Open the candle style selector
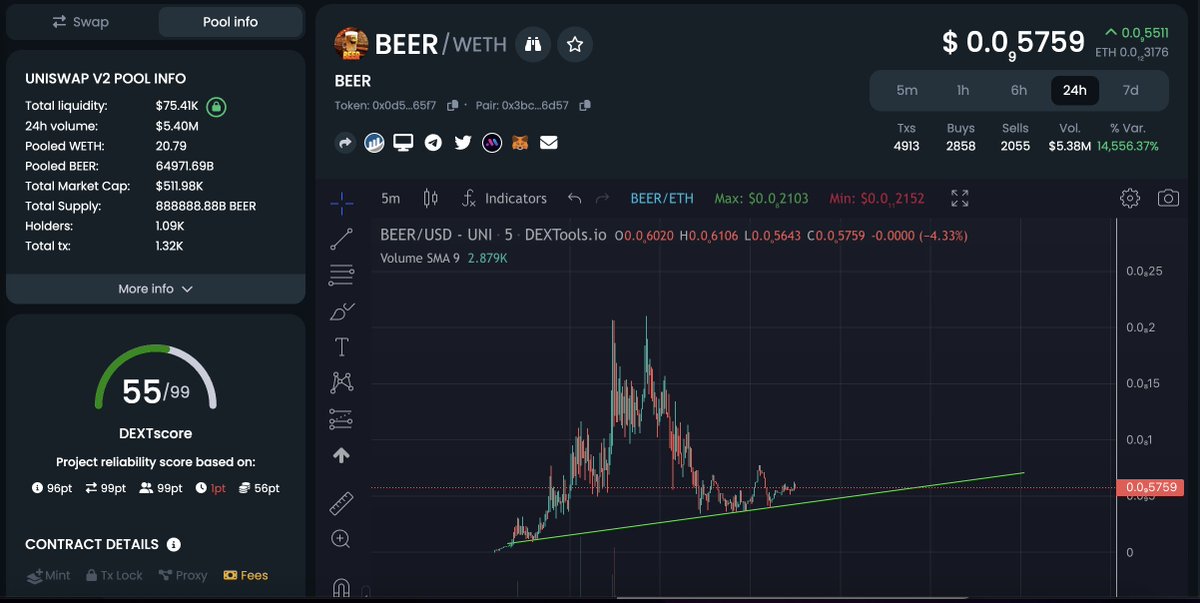This screenshot has height=603, width=1200. click(x=430, y=198)
